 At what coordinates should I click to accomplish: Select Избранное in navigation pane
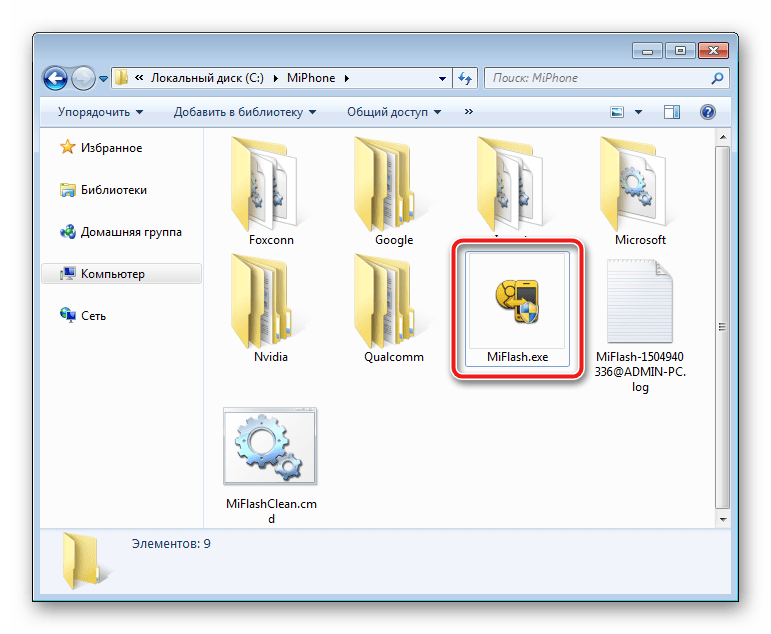click(101, 148)
